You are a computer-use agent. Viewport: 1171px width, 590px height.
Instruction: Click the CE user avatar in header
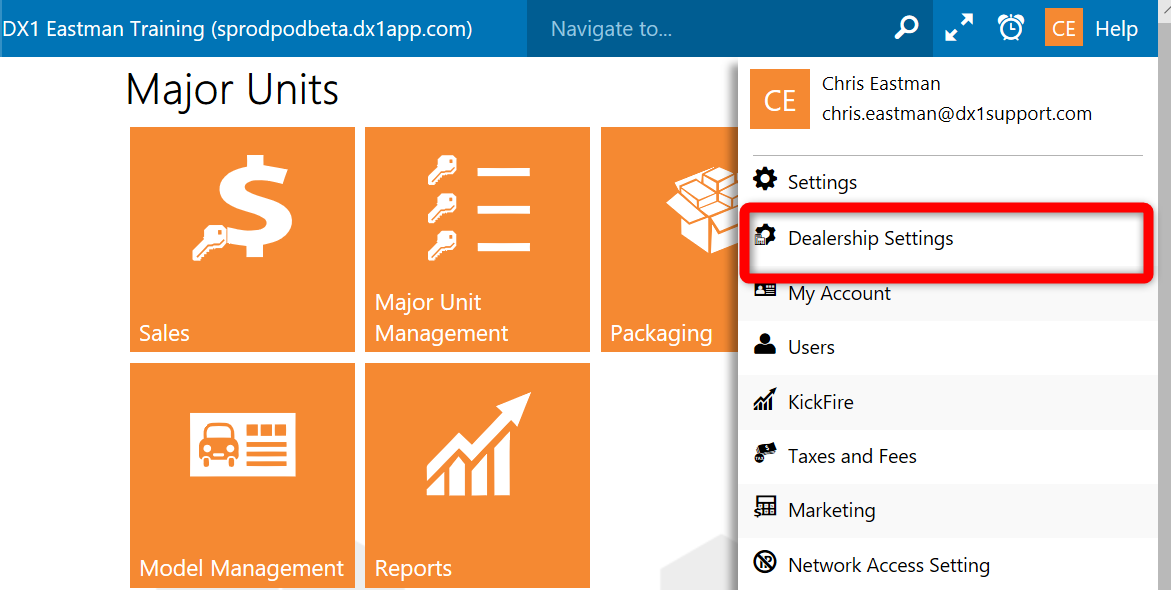click(1063, 28)
